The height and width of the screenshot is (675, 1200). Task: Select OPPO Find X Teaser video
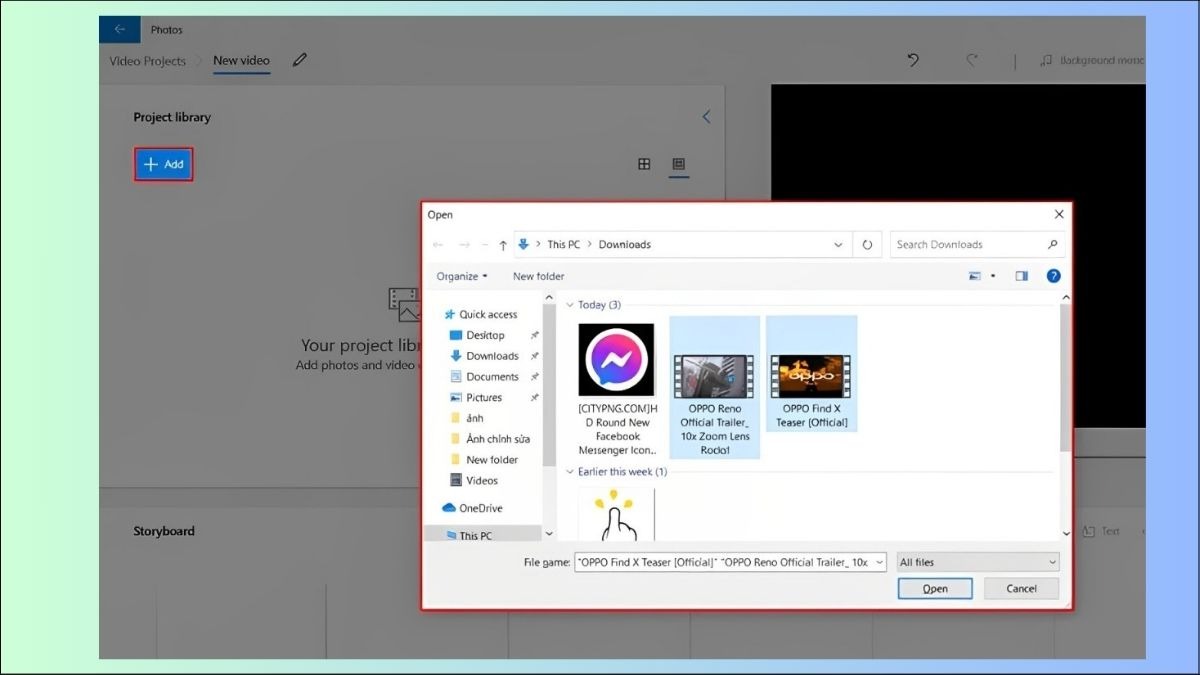coord(811,375)
